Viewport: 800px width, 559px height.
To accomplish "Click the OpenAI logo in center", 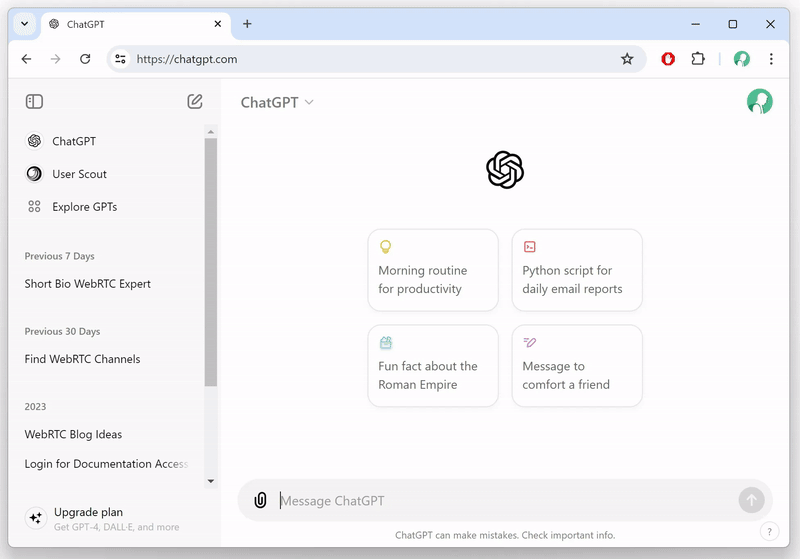I will click(x=505, y=170).
